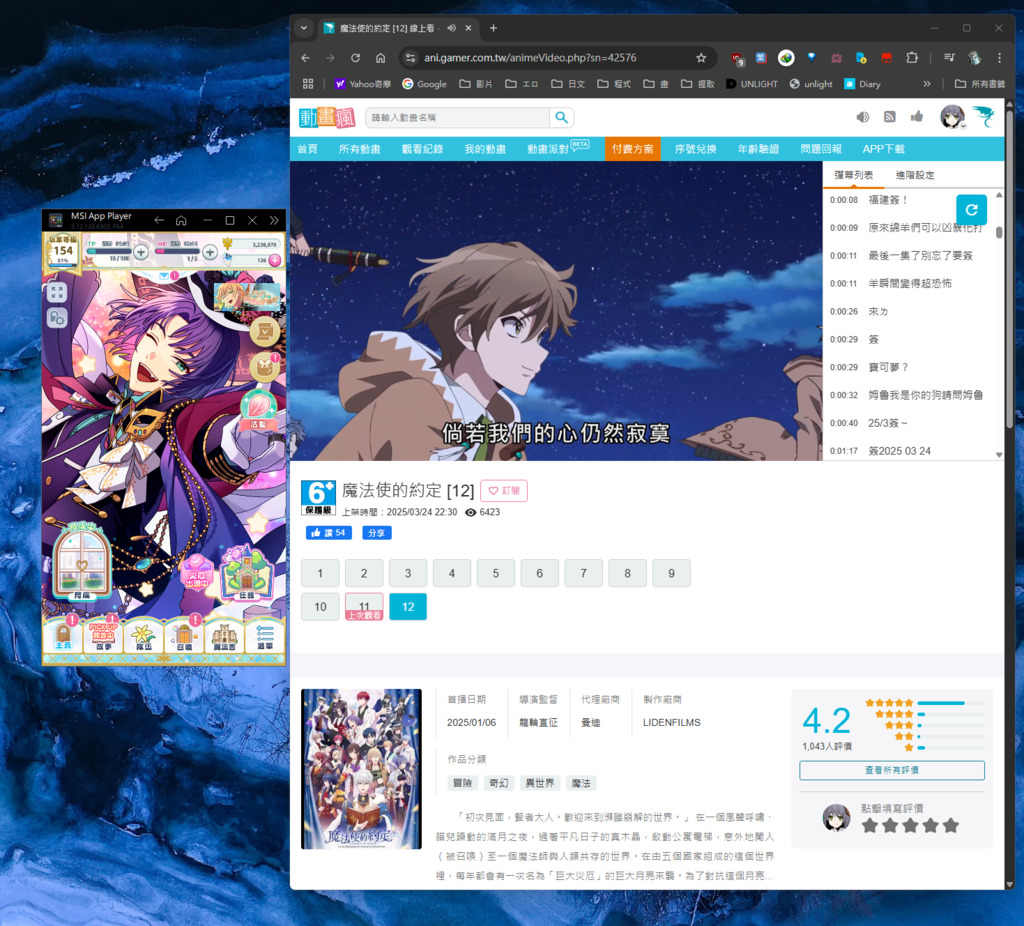Click the thumbs-up icon in site header

coord(917,116)
